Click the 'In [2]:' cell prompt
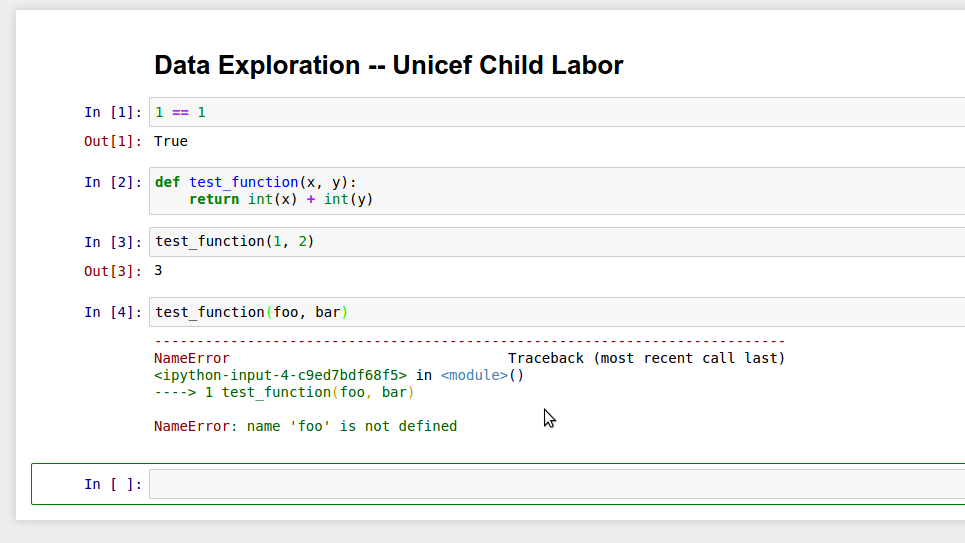Viewport: 965px width, 543px height. click(x=113, y=182)
